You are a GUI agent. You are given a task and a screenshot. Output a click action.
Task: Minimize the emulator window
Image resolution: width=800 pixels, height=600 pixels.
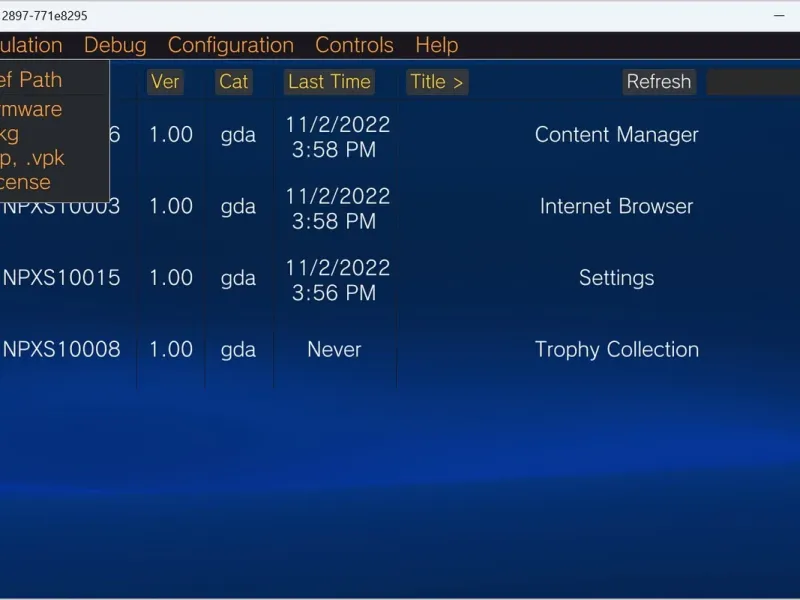click(x=779, y=16)
